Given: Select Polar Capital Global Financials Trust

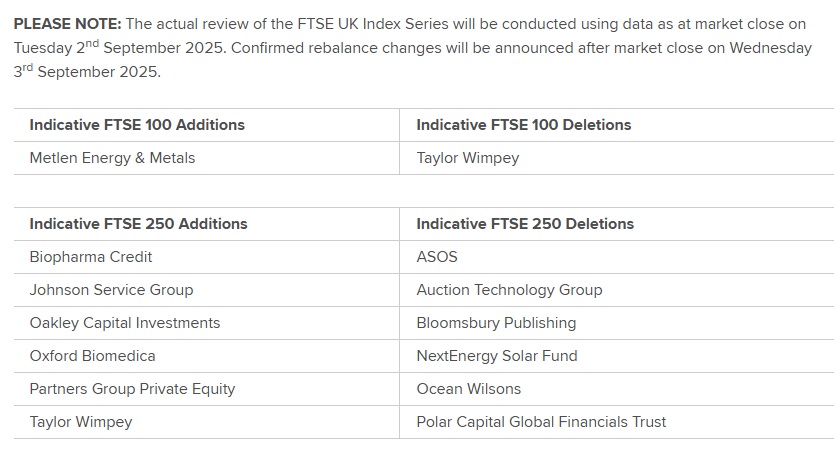Looking at the screenshot, I should point(541,422).
